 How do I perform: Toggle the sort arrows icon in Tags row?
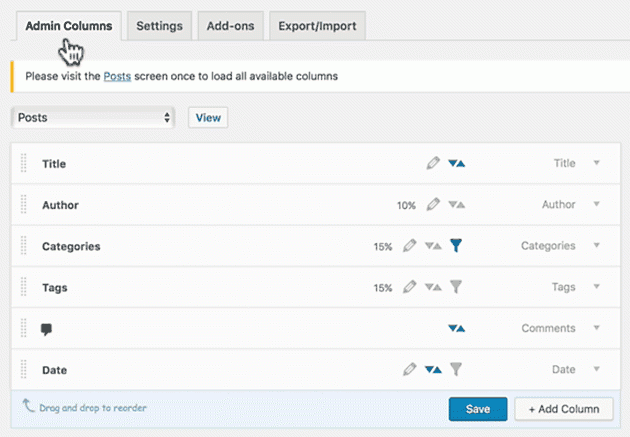pos(433,287)
